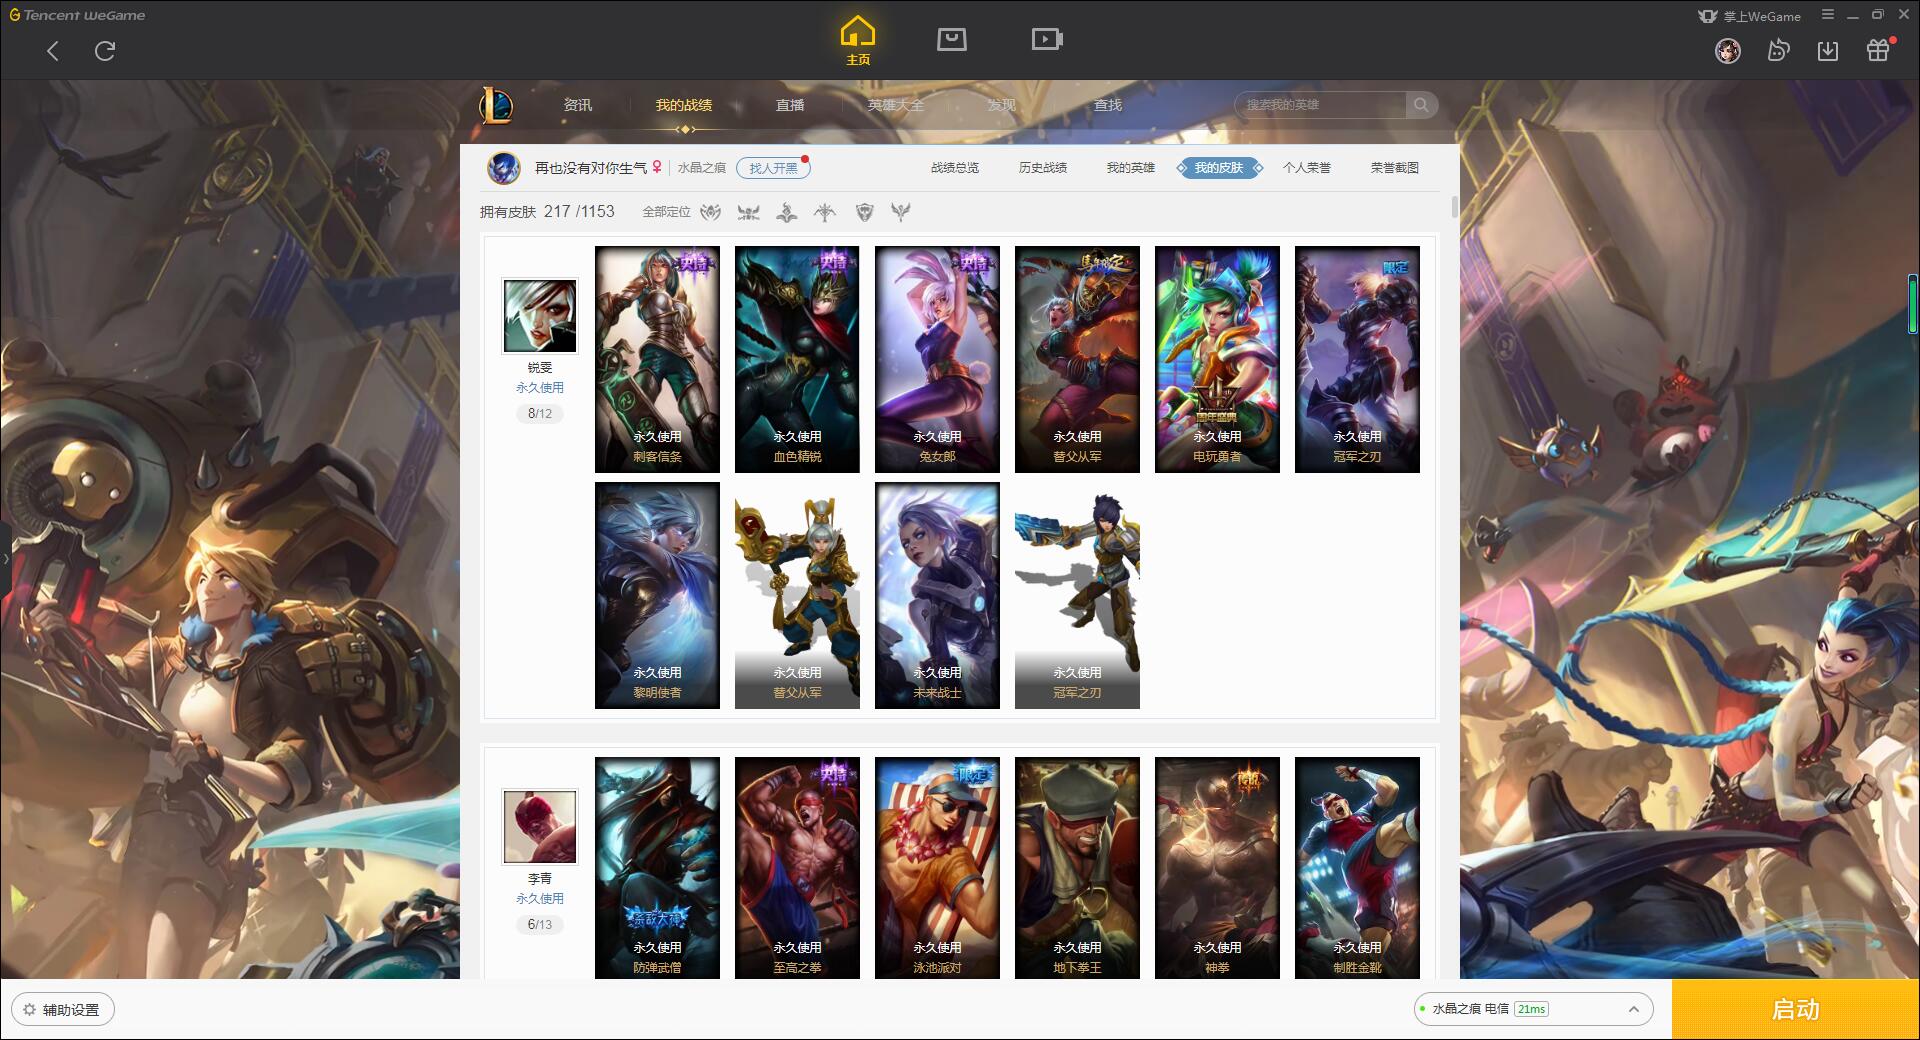This screenshot has height=1040, width=1920.
Task: Select 全部定位 filter
Action: [666, 212]
